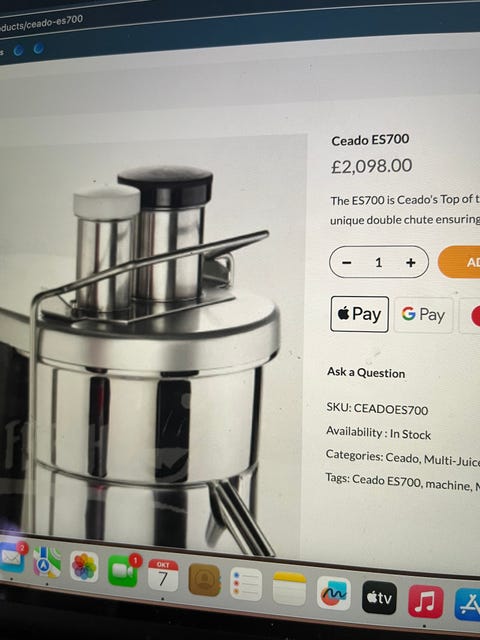The width and height of the screenshot is (480, 640).
Task: Pay with the Apple Pay button
Action: 359,314
